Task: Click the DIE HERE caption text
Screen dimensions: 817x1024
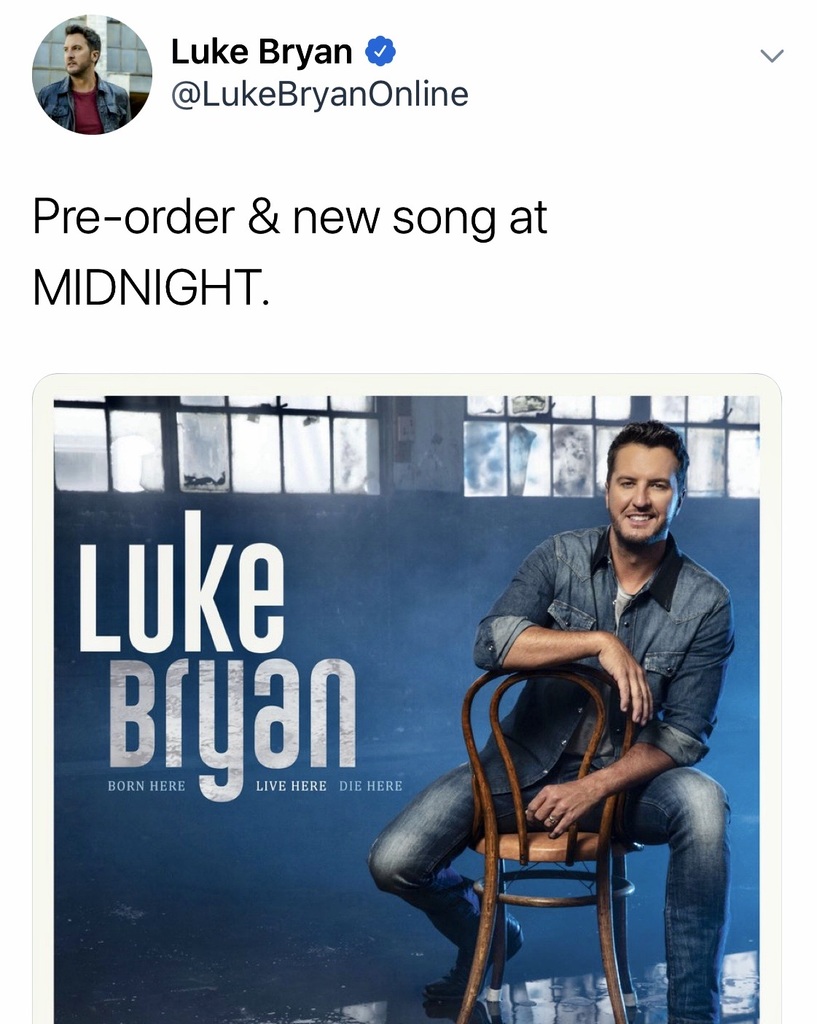Action: (370, 786)
